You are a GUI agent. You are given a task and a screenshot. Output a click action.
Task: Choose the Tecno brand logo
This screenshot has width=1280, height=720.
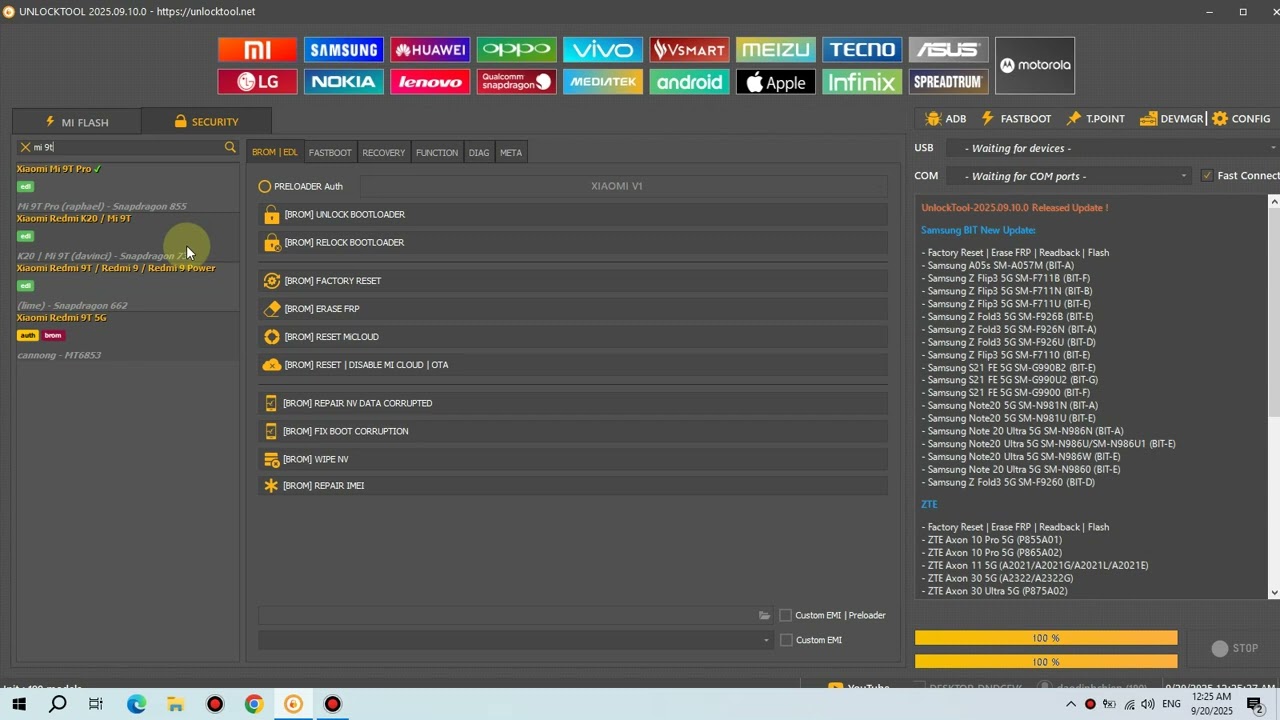pyautogui.click(x=862, y=50)
